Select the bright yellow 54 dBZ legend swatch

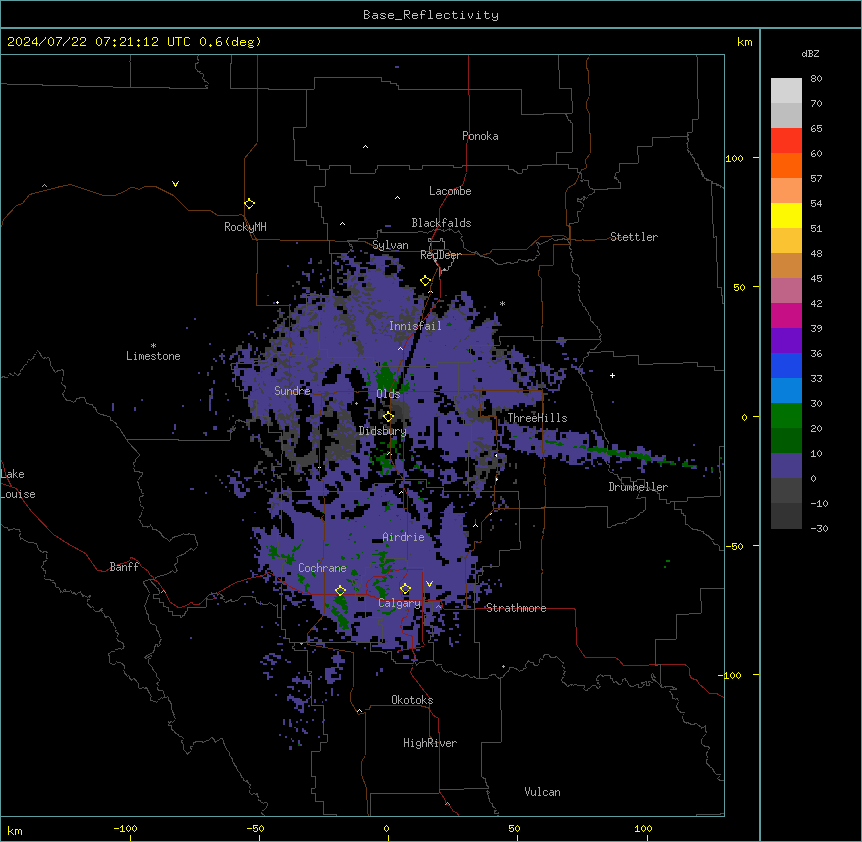[786, 215]
